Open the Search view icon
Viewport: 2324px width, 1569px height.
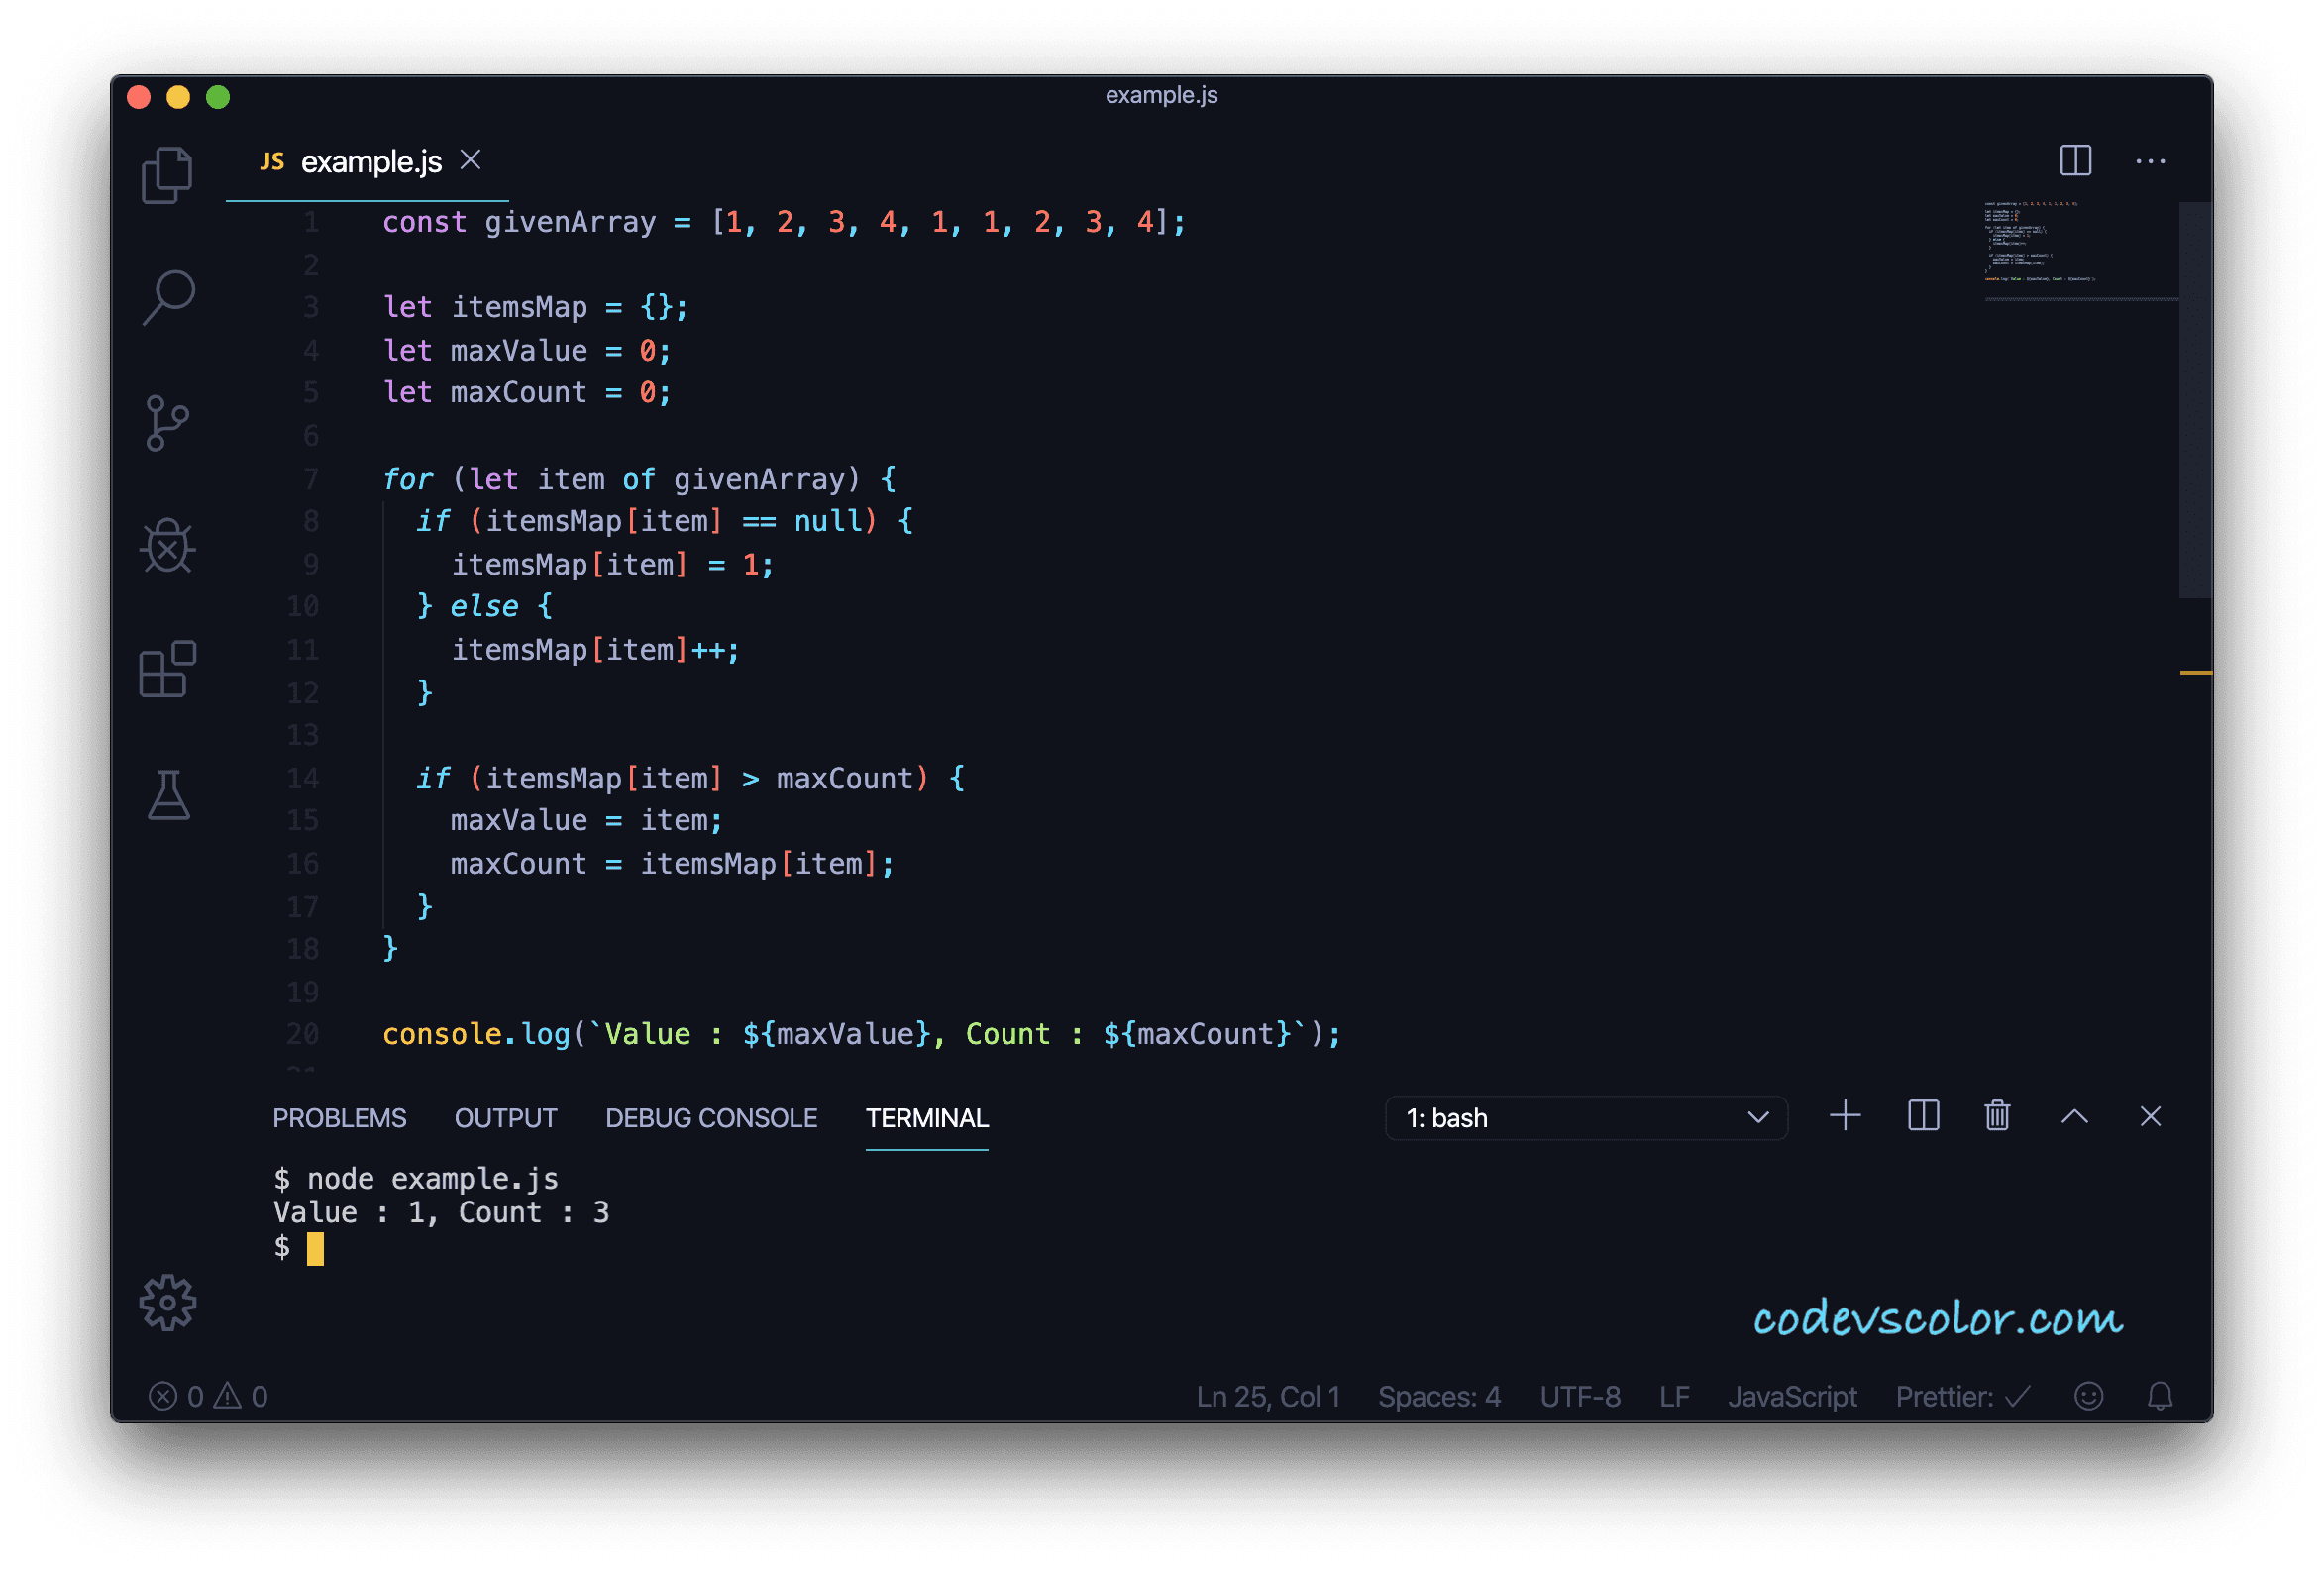coord(168,298)
